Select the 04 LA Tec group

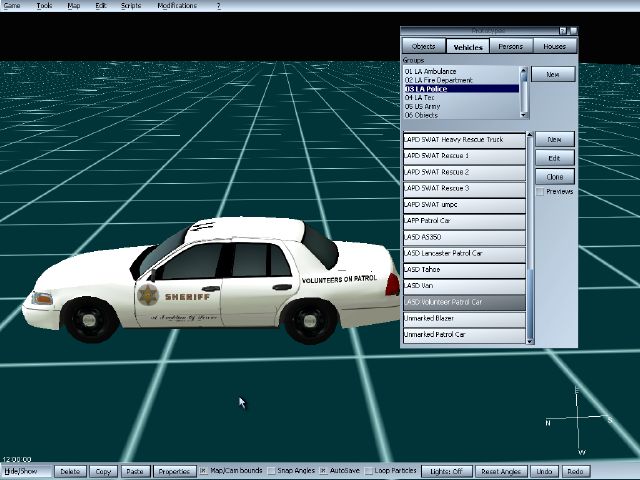tap(461, 98)
